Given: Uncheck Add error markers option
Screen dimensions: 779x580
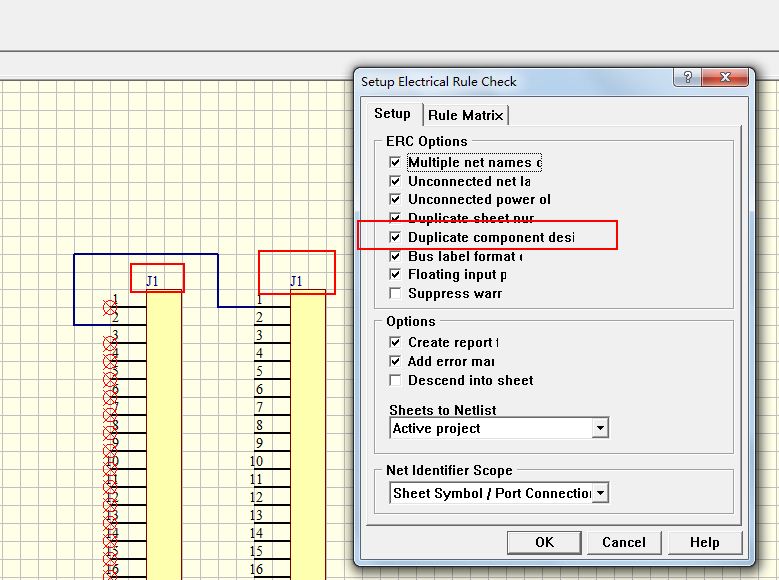Looking at the screenshot, I should point(395,361).
